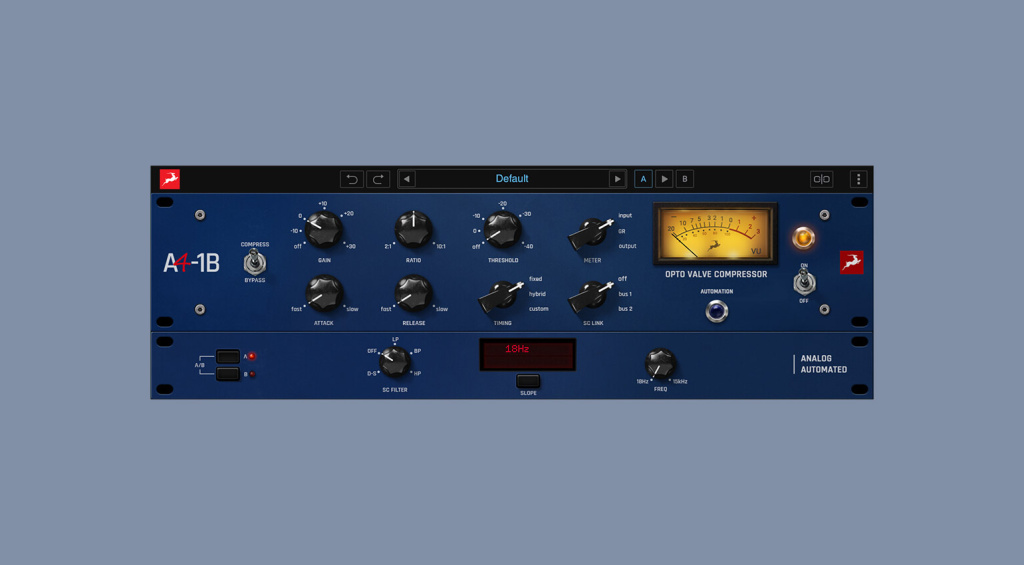The height and width of the screenshot is (565, 1024).
Task: Set SC Link to bus 1 label
Action: tap(625, 294)
